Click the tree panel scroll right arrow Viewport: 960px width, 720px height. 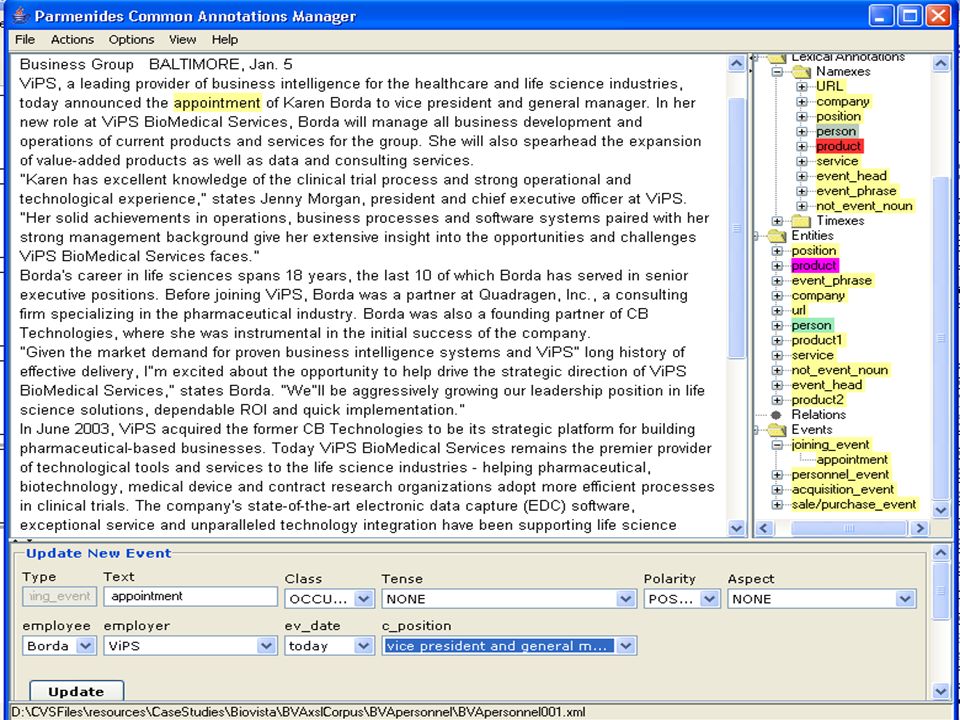(x=918, y=528)
